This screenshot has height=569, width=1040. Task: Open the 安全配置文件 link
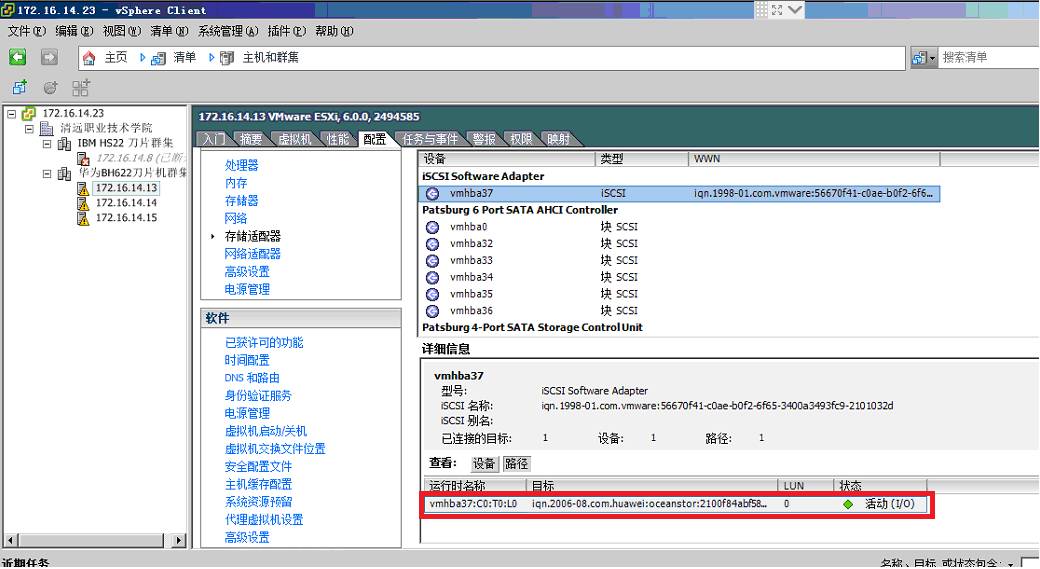[x=258, y=467]
